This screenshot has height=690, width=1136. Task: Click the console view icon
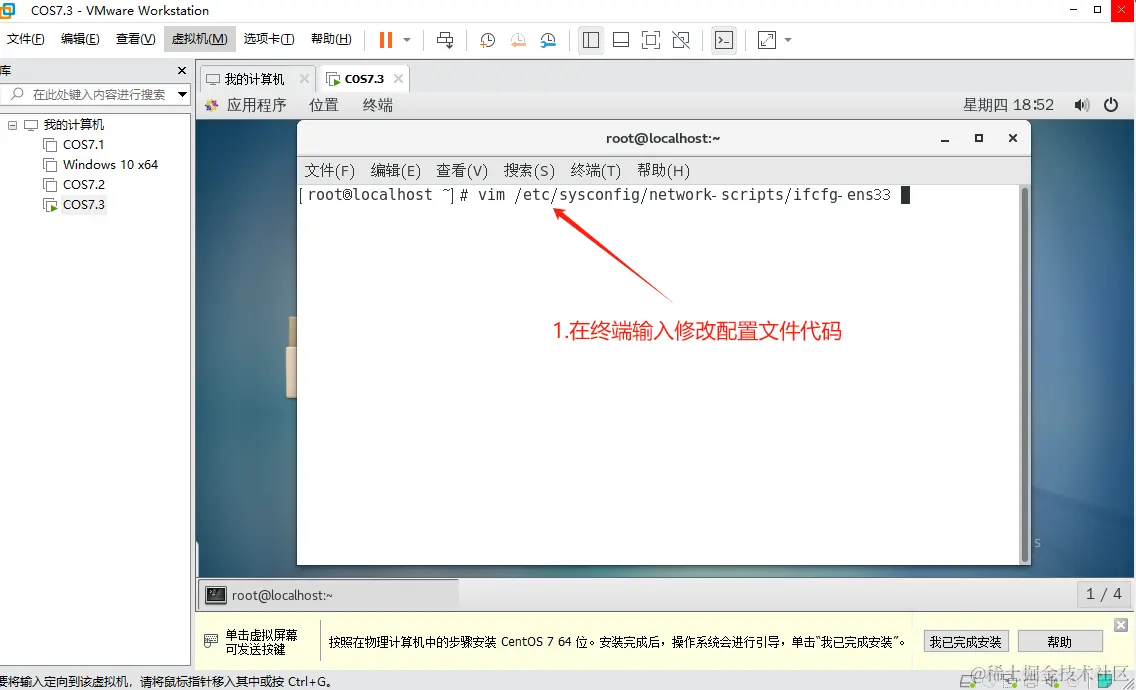[x=724, y=40]
